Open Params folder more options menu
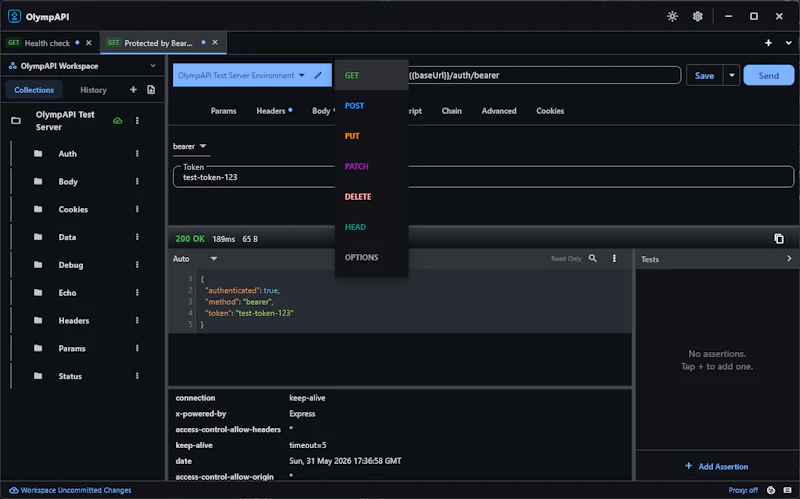 click(x=137, y=348)
